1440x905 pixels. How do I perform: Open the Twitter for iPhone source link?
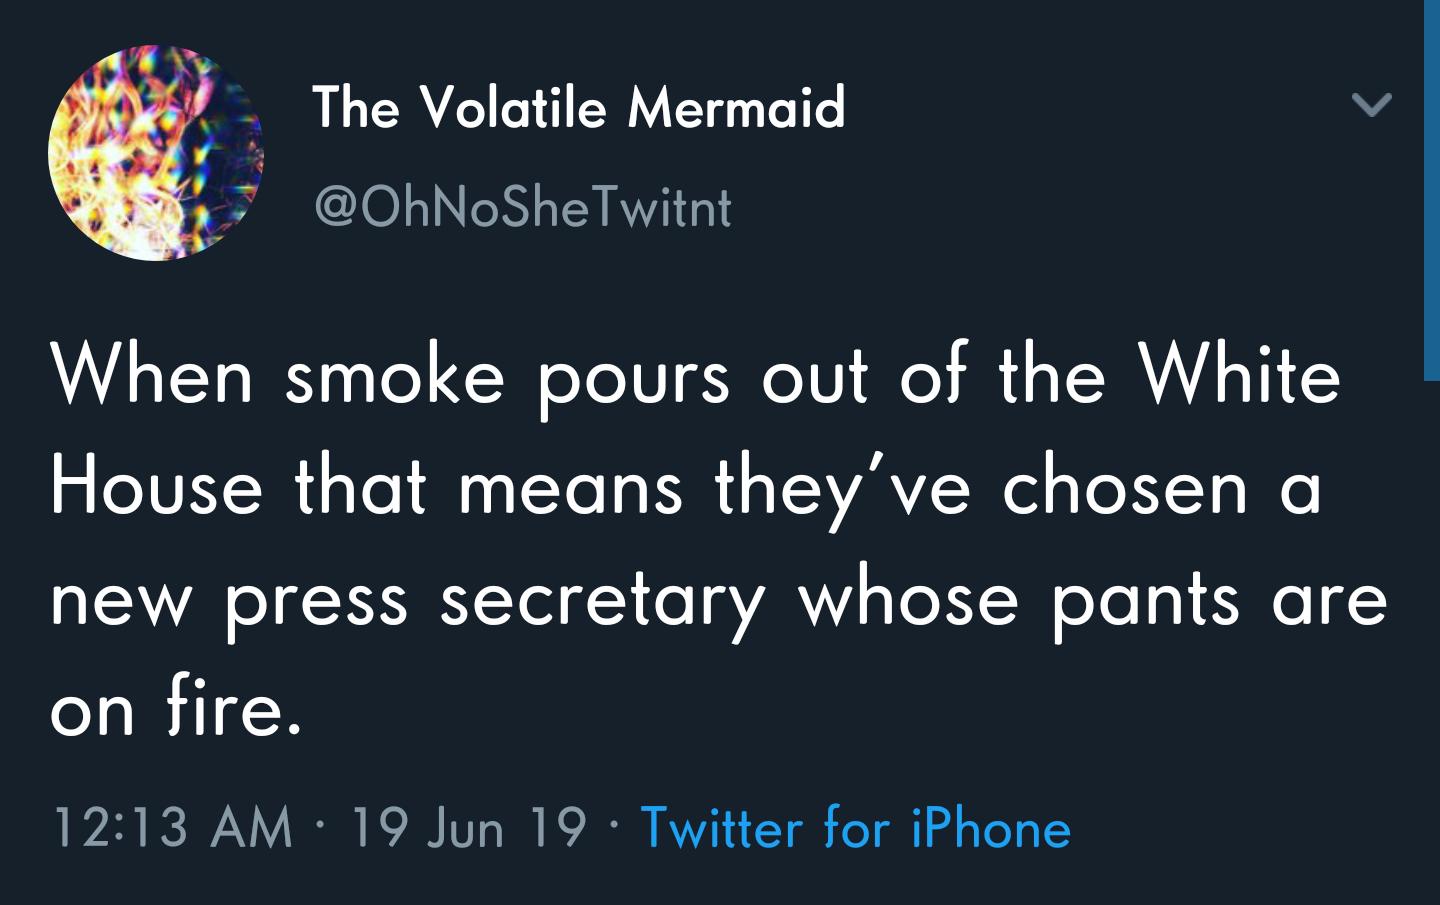[855, 828]
